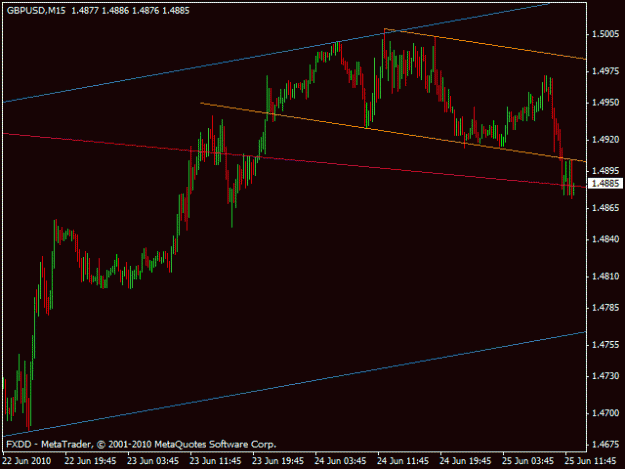
Task: Click the GBPUSD,M15 symbol label
Action: (36, 11)
